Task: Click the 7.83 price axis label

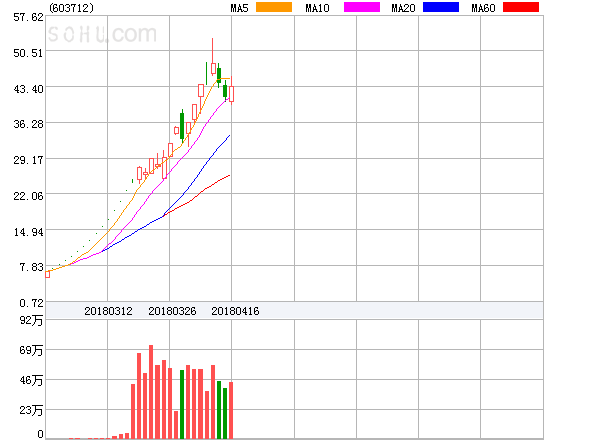Action: tap(31, 267)
